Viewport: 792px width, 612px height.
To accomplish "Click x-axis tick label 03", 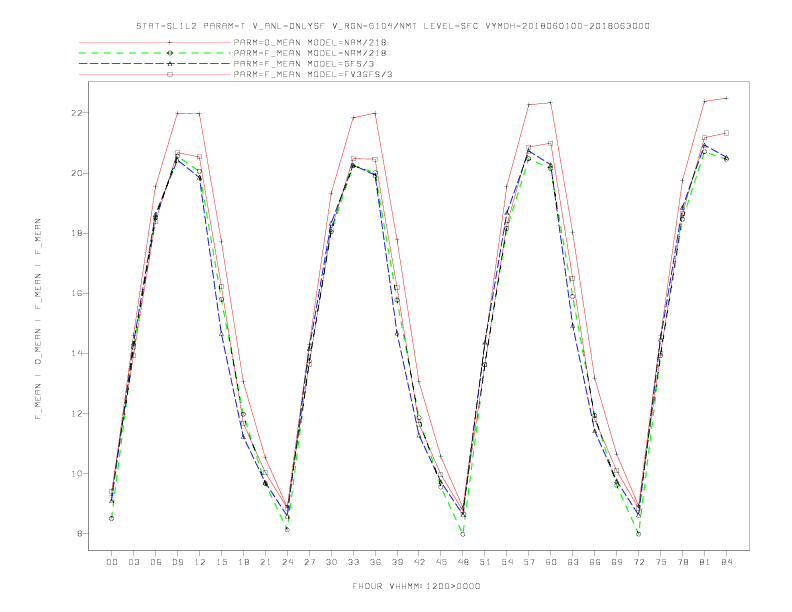I will (x=133, y=562).
